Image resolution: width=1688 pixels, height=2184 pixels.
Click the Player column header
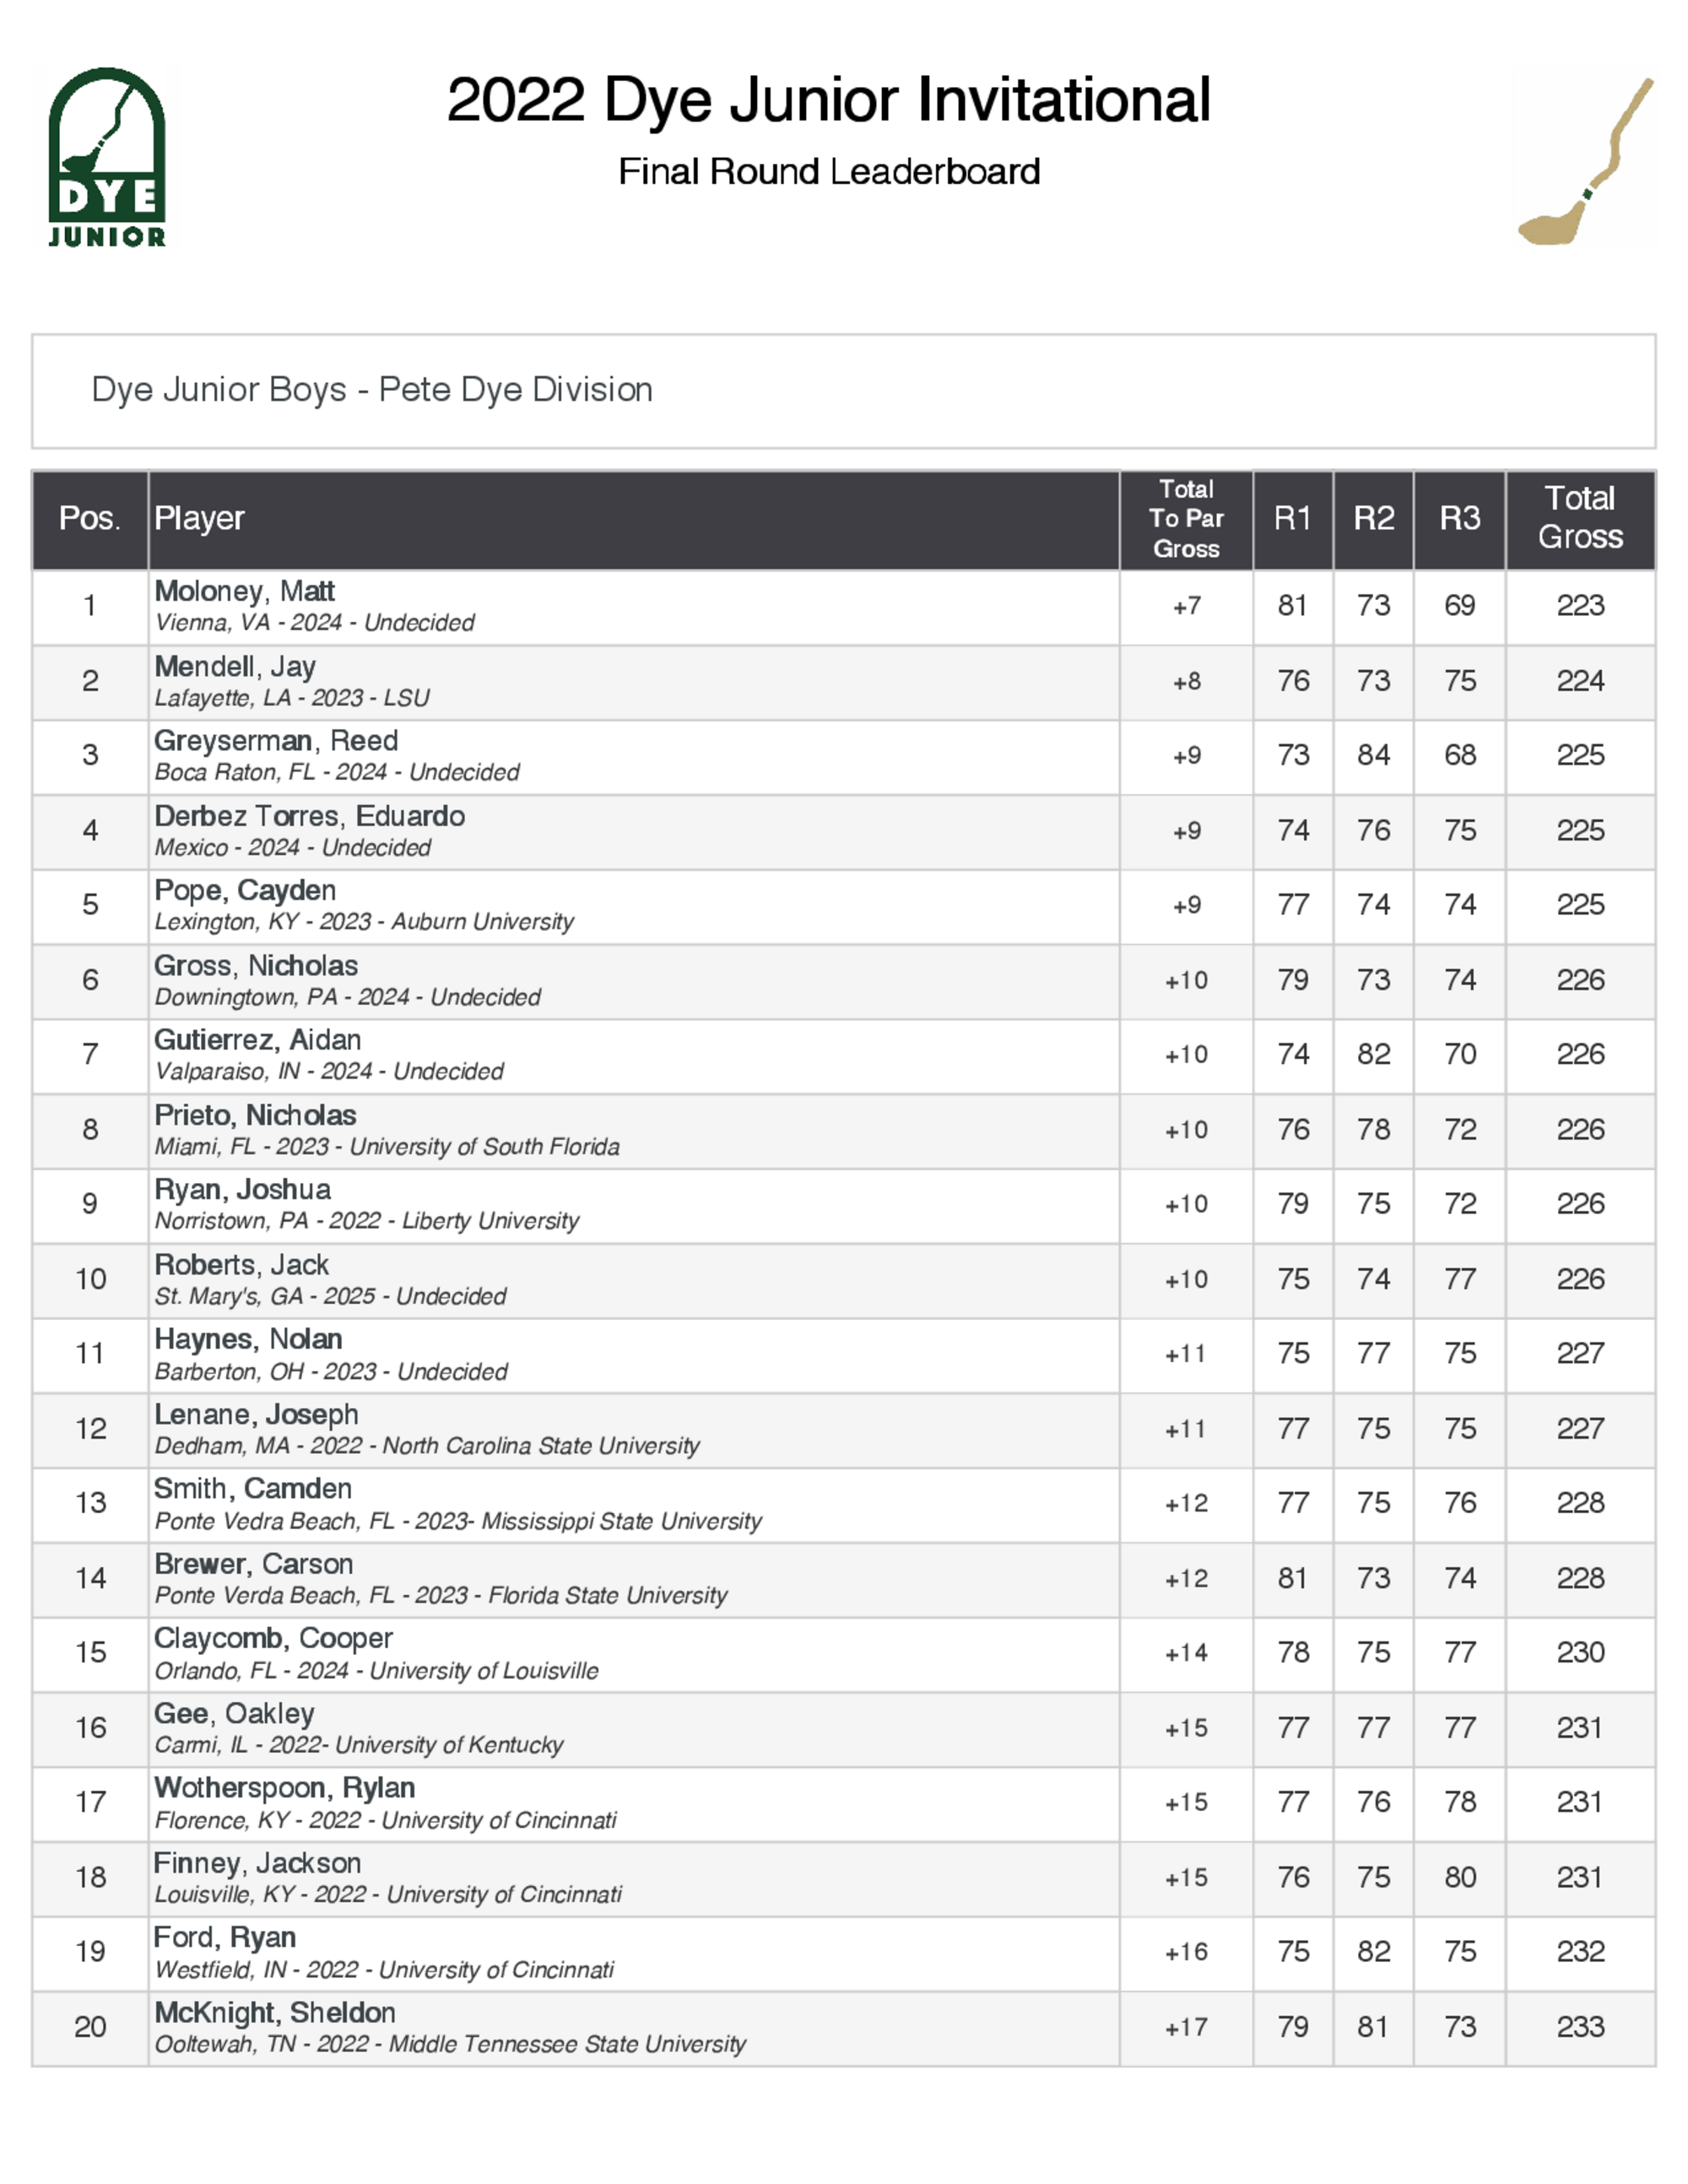coord(200,518)
